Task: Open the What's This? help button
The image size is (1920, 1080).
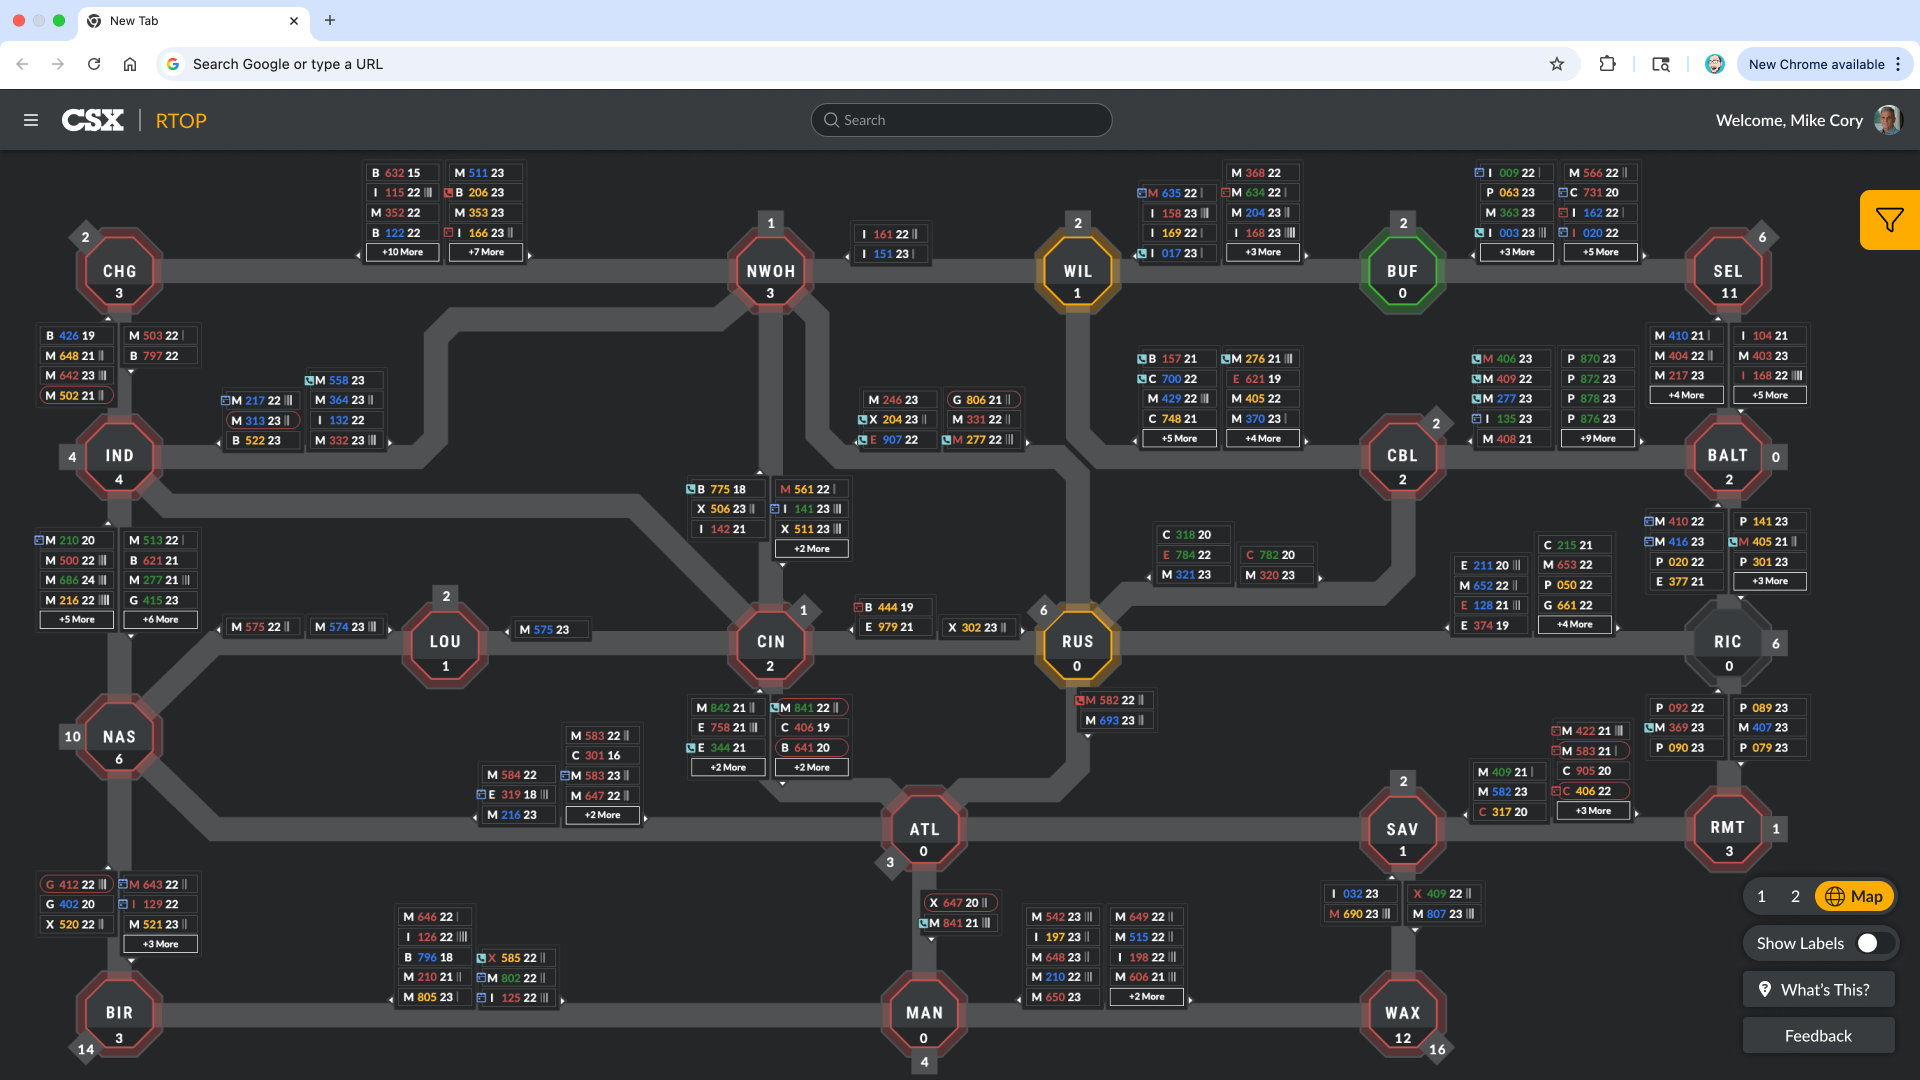Action: click(x=1818, y=990)
